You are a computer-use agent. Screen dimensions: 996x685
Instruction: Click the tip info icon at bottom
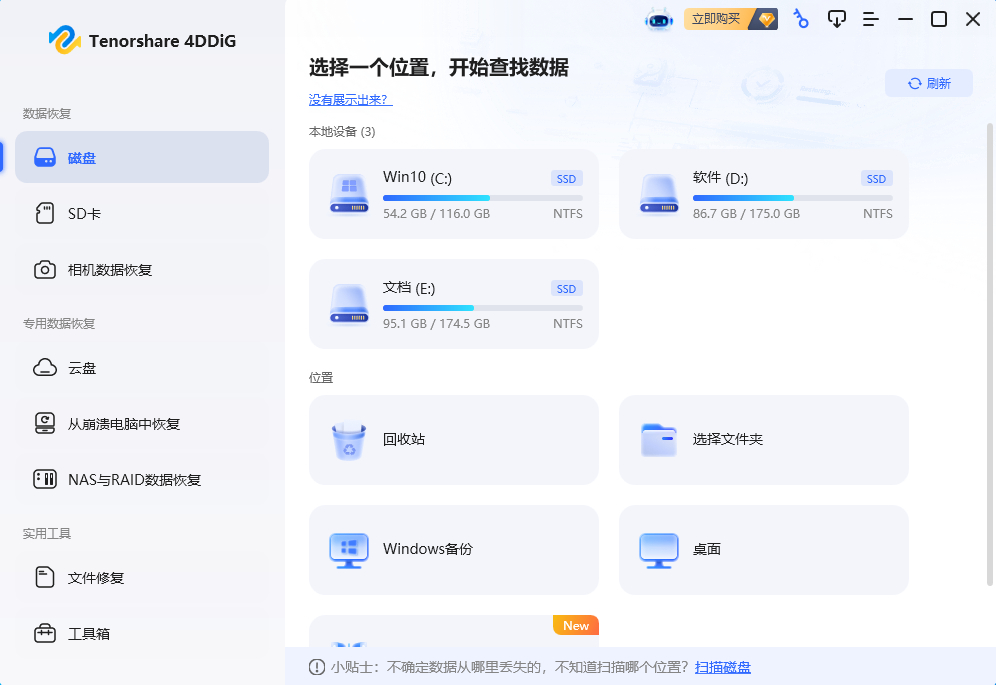click(x=317, y=667)
